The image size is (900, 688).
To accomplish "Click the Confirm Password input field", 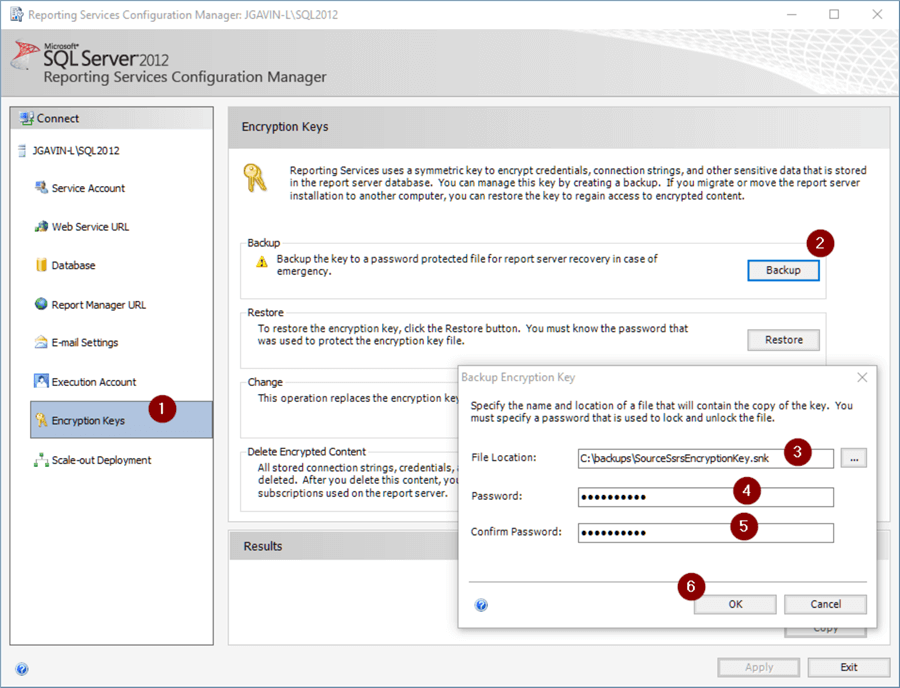I will coord(705,532).
